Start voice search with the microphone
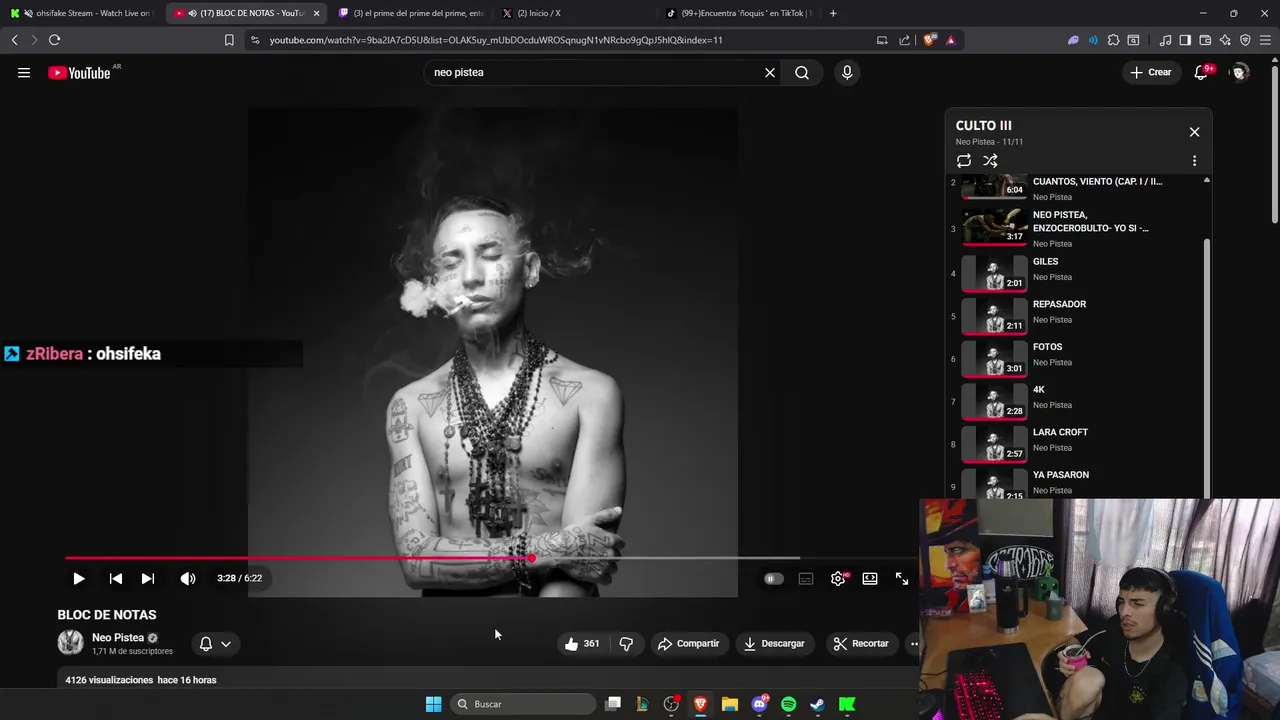This screenshot has height=720, width=1280. tap(847, 72)
